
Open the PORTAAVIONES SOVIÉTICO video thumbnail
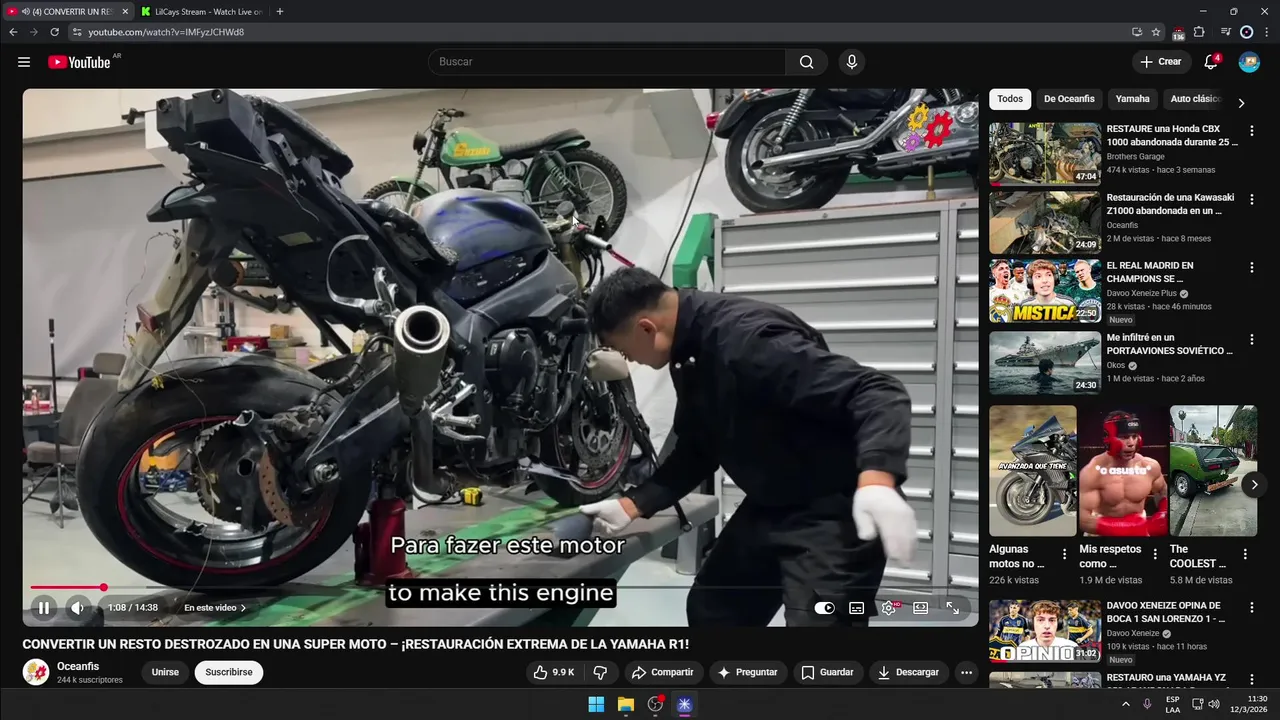click(x=1045, y=363)
